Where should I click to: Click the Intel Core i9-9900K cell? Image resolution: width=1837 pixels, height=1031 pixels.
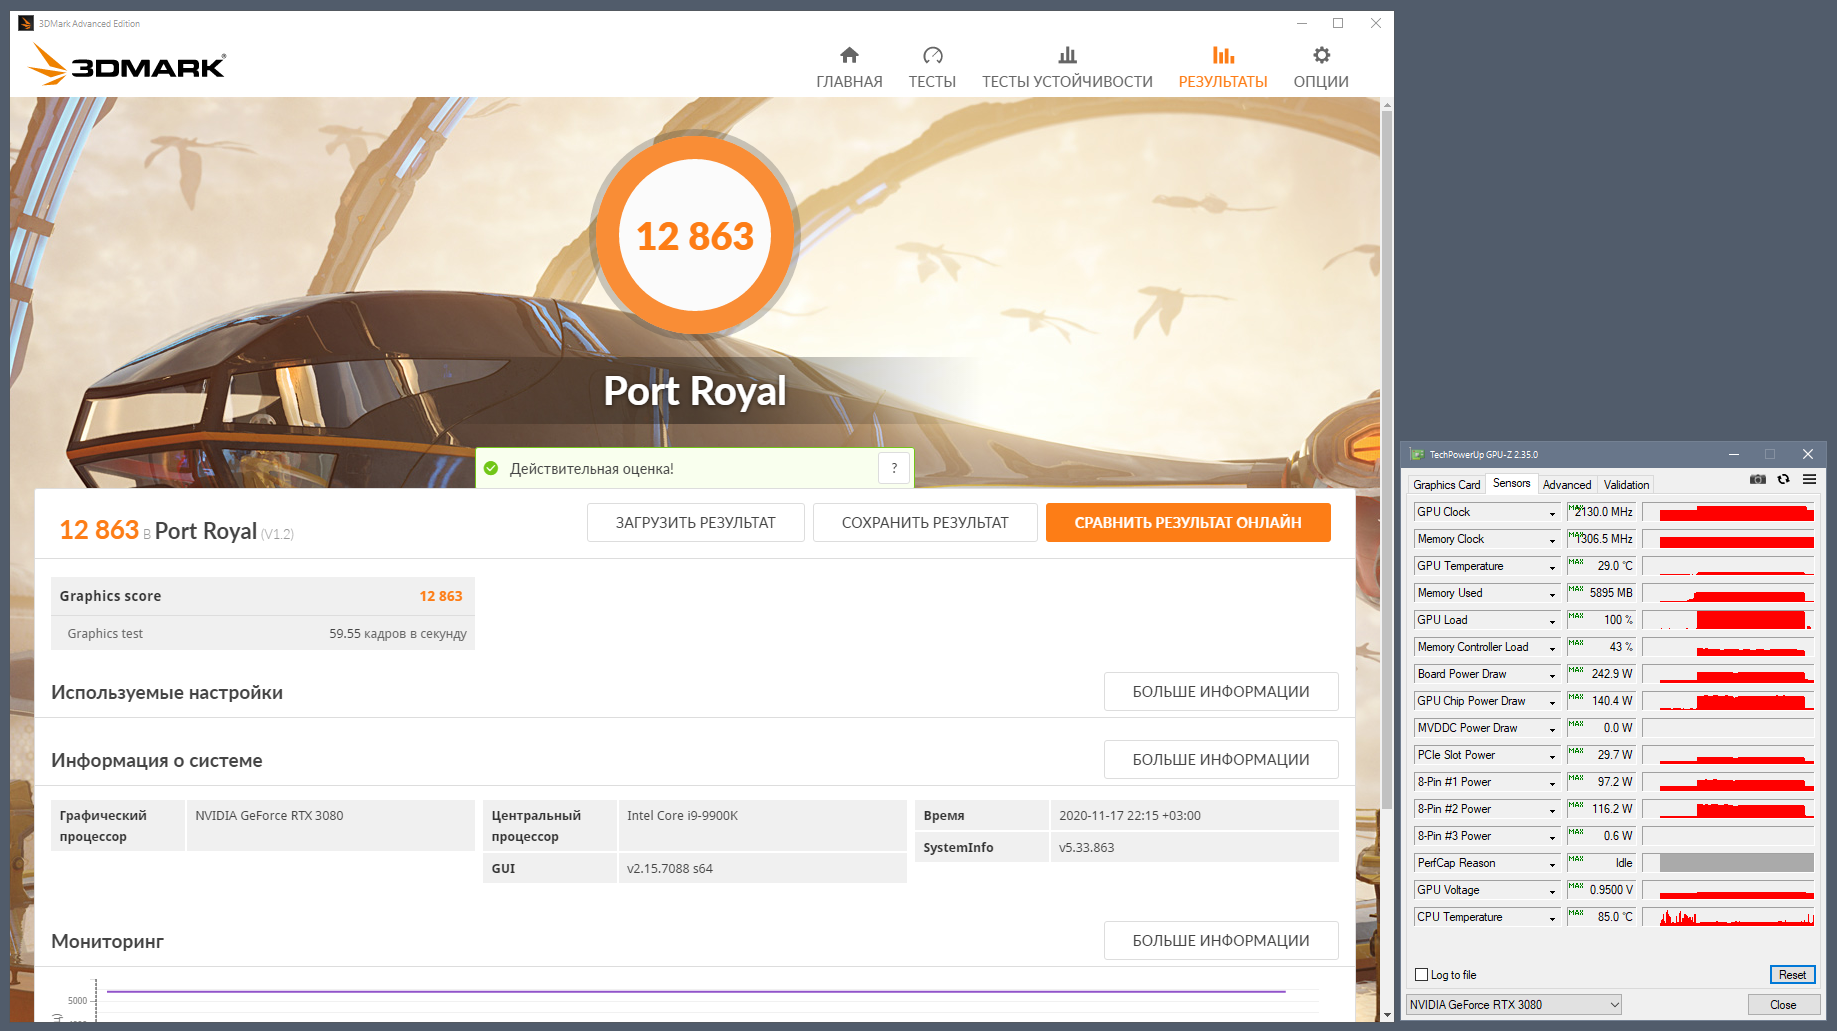[762, 825]
